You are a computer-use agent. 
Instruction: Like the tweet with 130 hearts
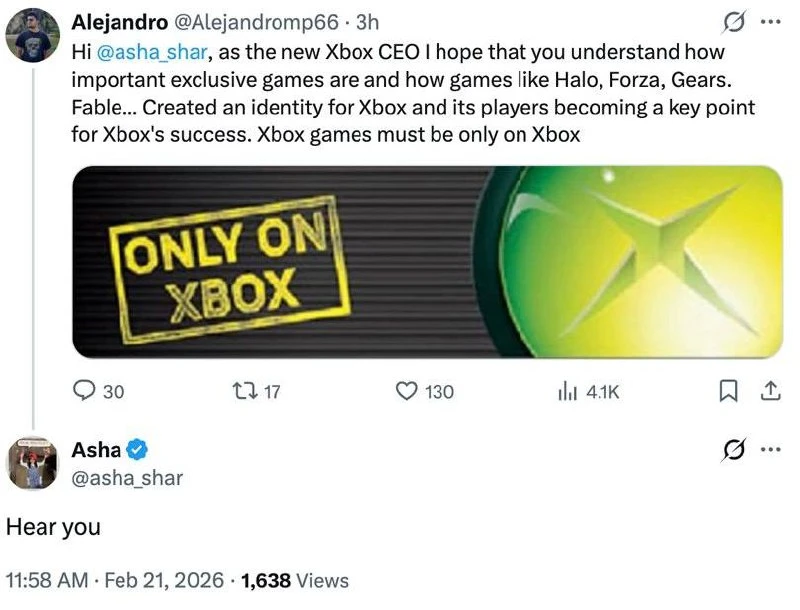406,392
